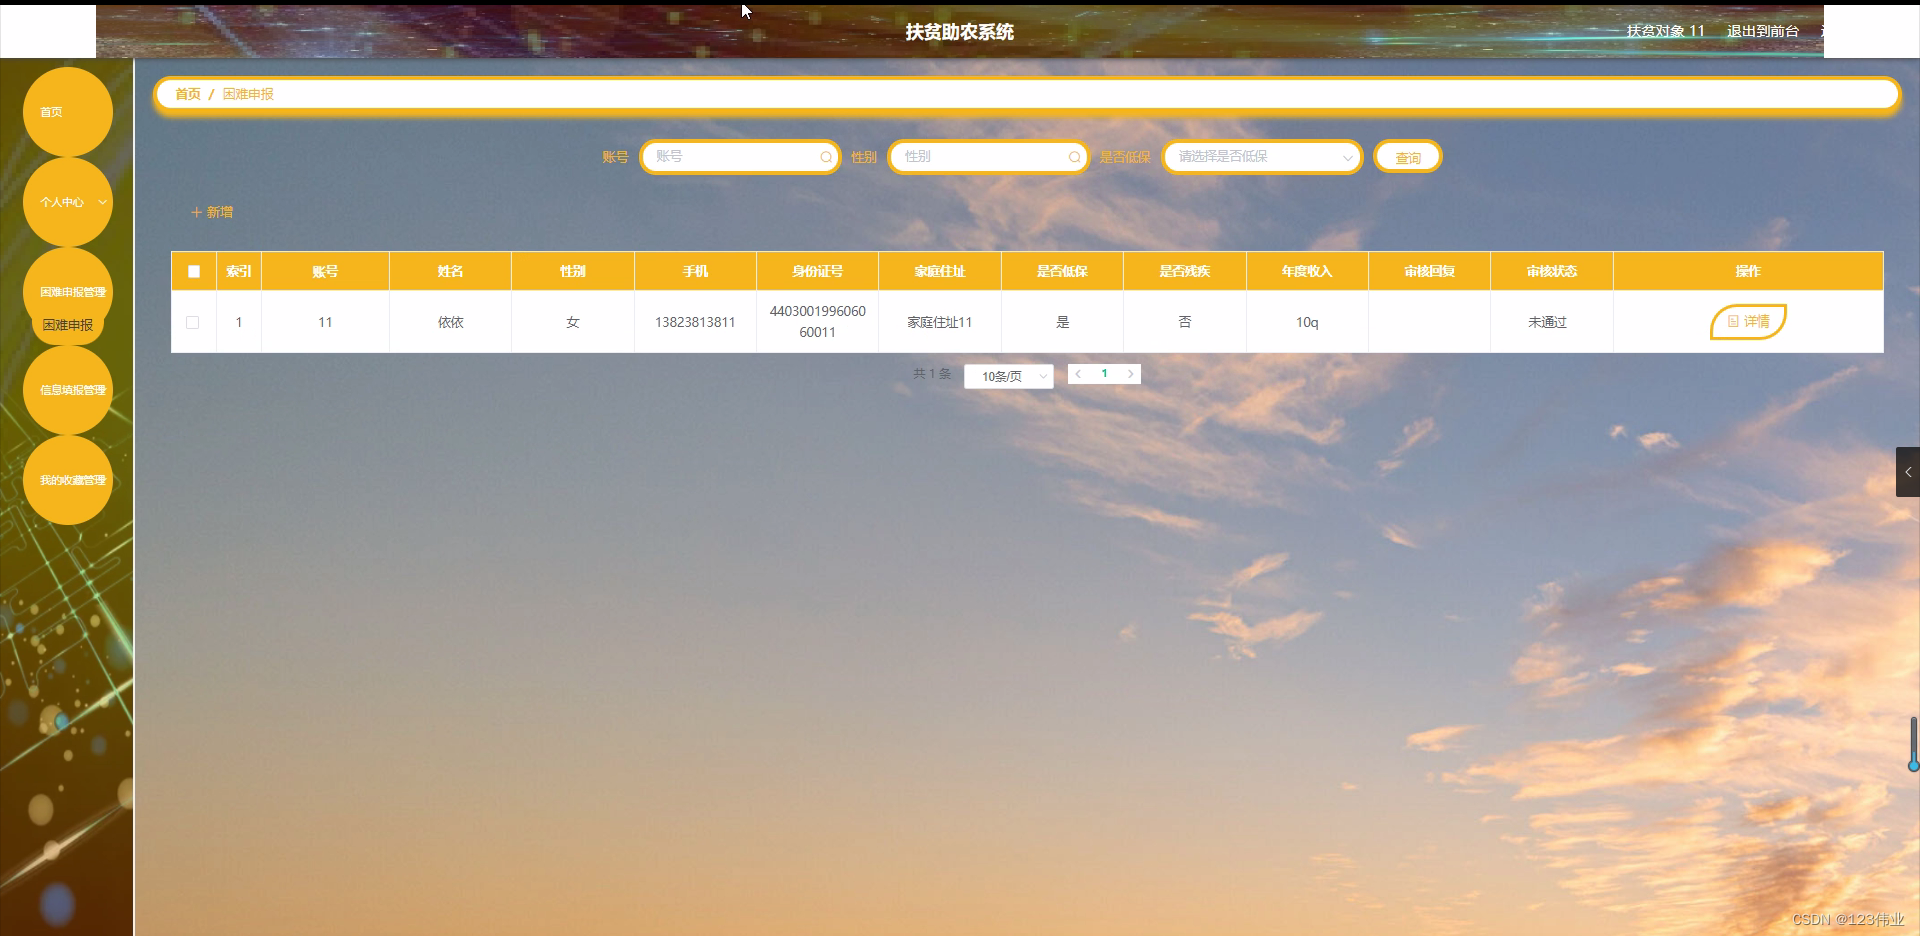Click the 性别 search magnifier icon
The width and height of the screenshot is (1920, 936).
tap(1073, 157)
